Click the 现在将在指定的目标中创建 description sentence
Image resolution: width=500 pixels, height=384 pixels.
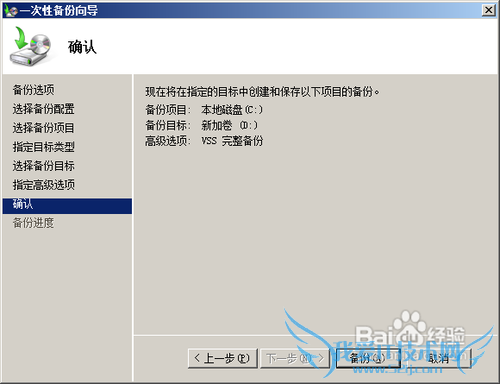(262, 92)
